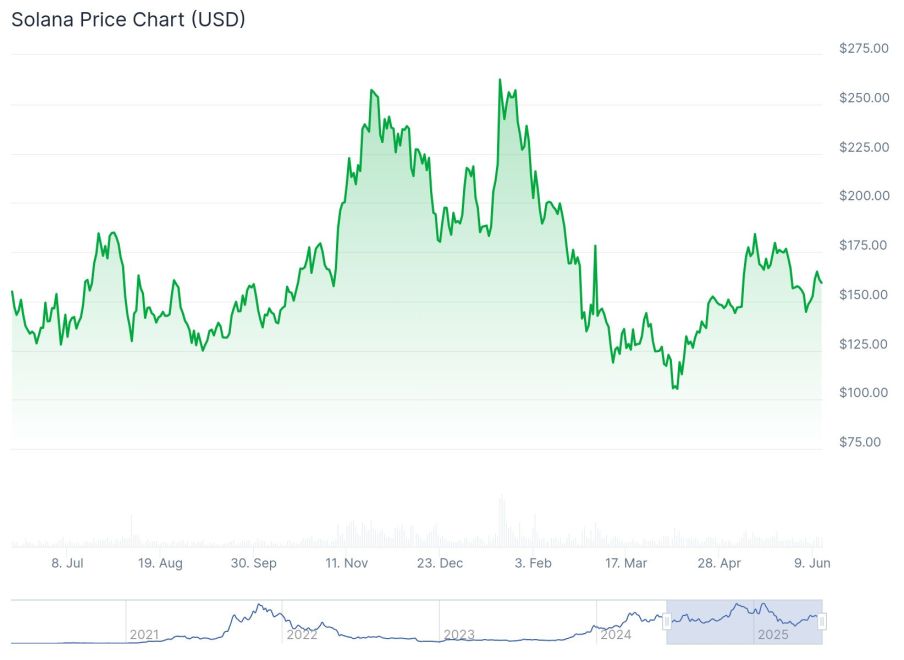Click the right navigator range handle

pyautogui.click(x=822, y=622)
